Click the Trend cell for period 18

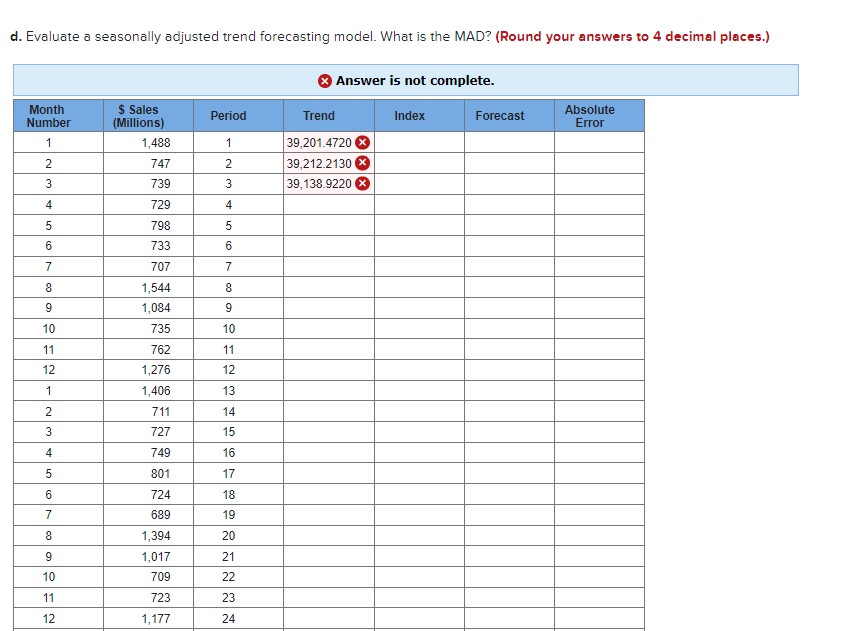[329, 494]
